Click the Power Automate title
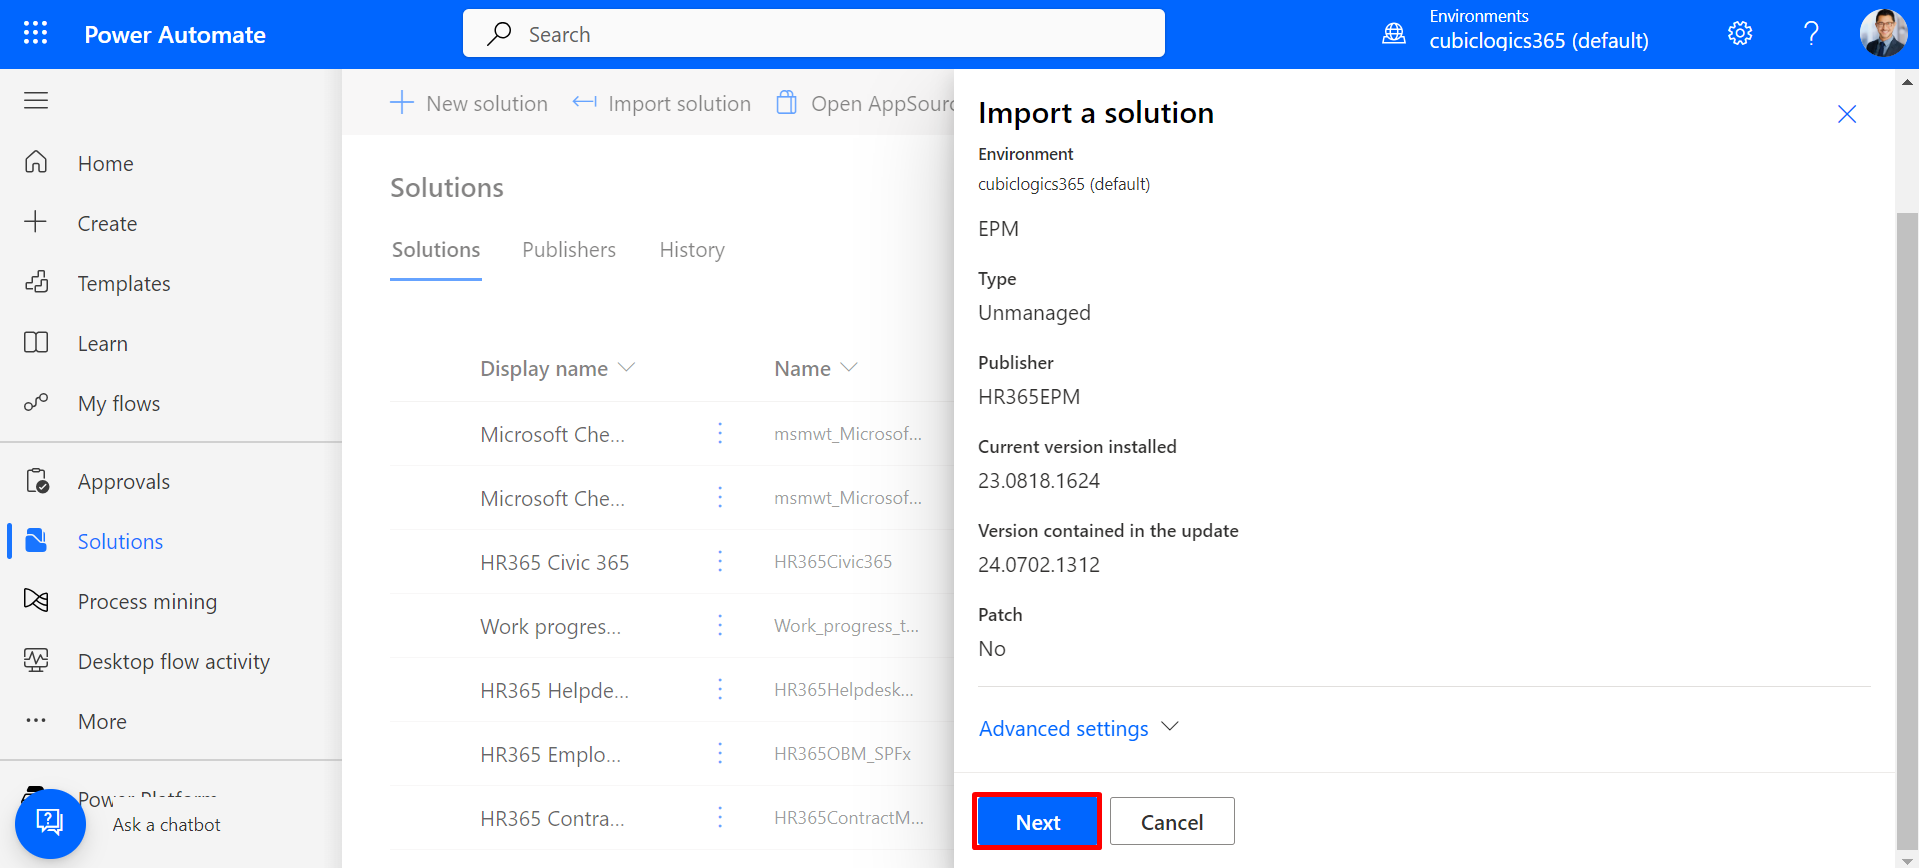This screenshot has width=1919, height=868. pos(175,35)
